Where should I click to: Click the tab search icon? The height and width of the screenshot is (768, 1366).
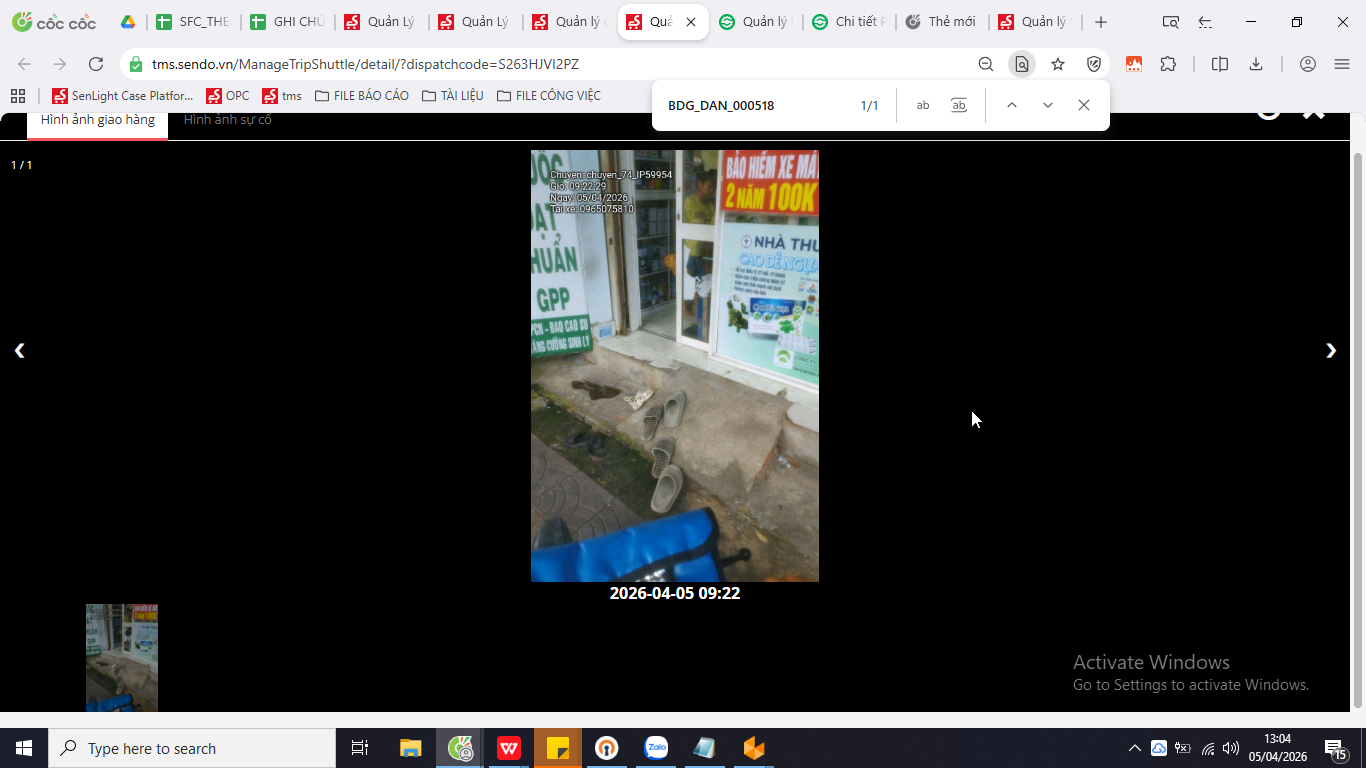(1171, 22)
